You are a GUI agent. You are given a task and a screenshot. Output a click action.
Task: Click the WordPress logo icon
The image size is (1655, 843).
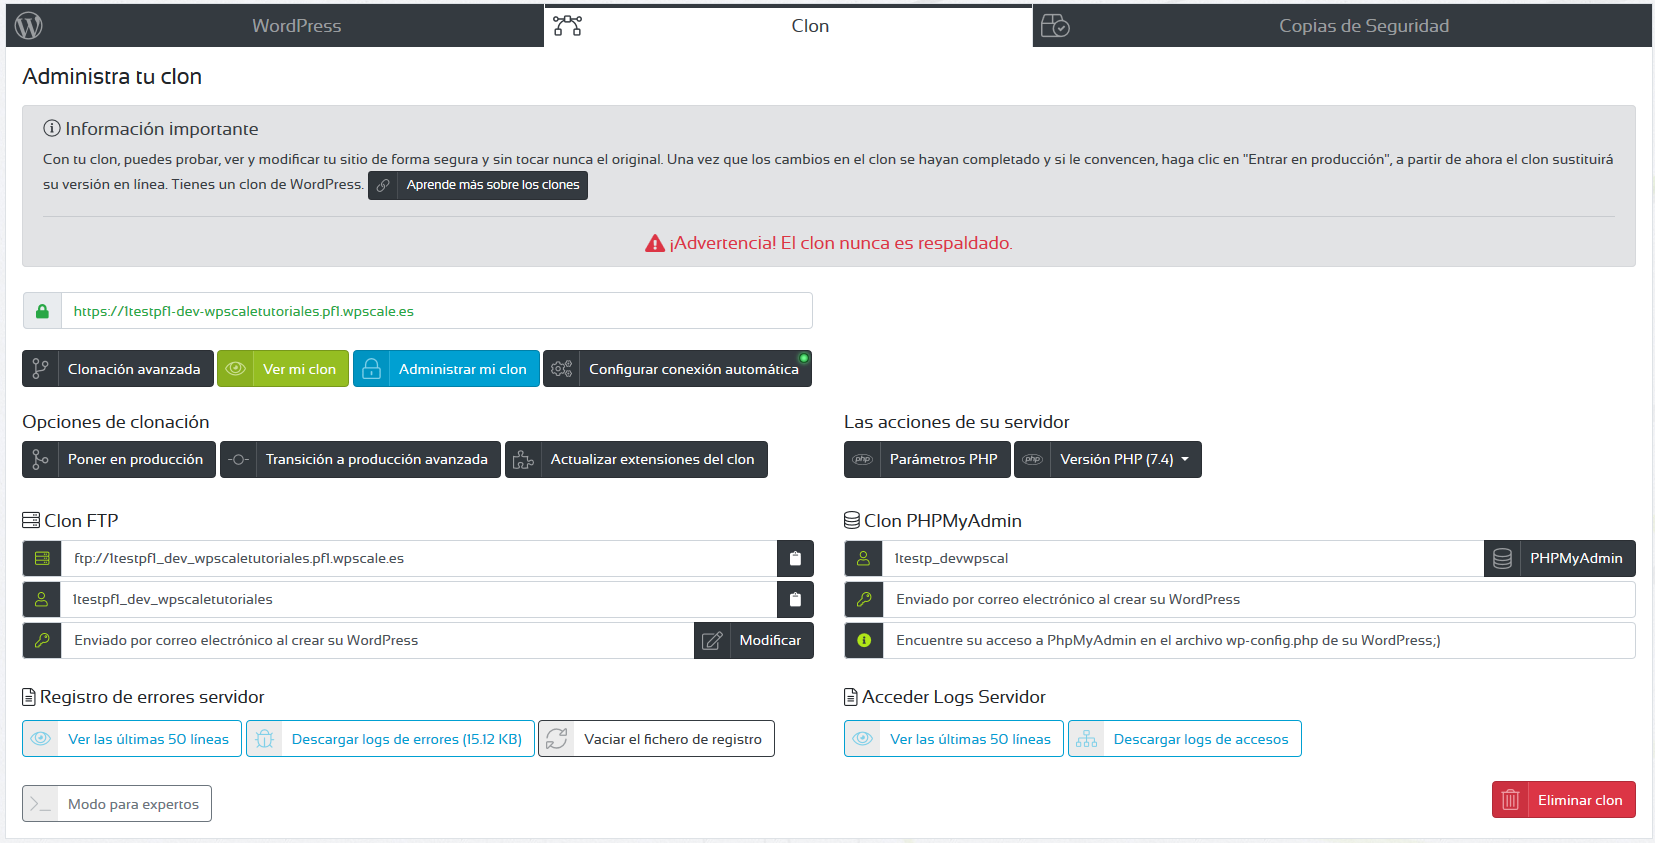29,26
